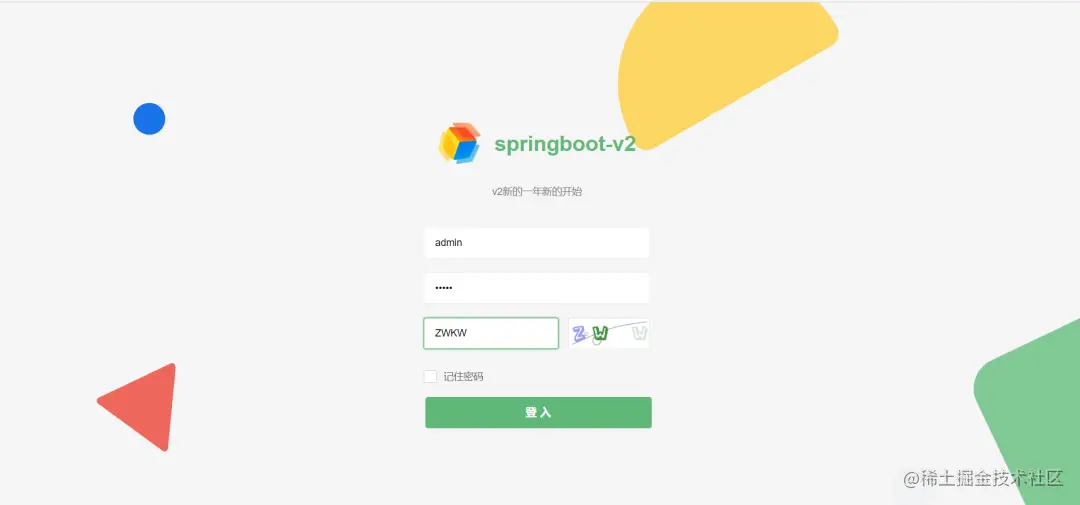Focus the captcha input containing ZWKW
Screen dimensions: 1080x505
coord(491,333)
